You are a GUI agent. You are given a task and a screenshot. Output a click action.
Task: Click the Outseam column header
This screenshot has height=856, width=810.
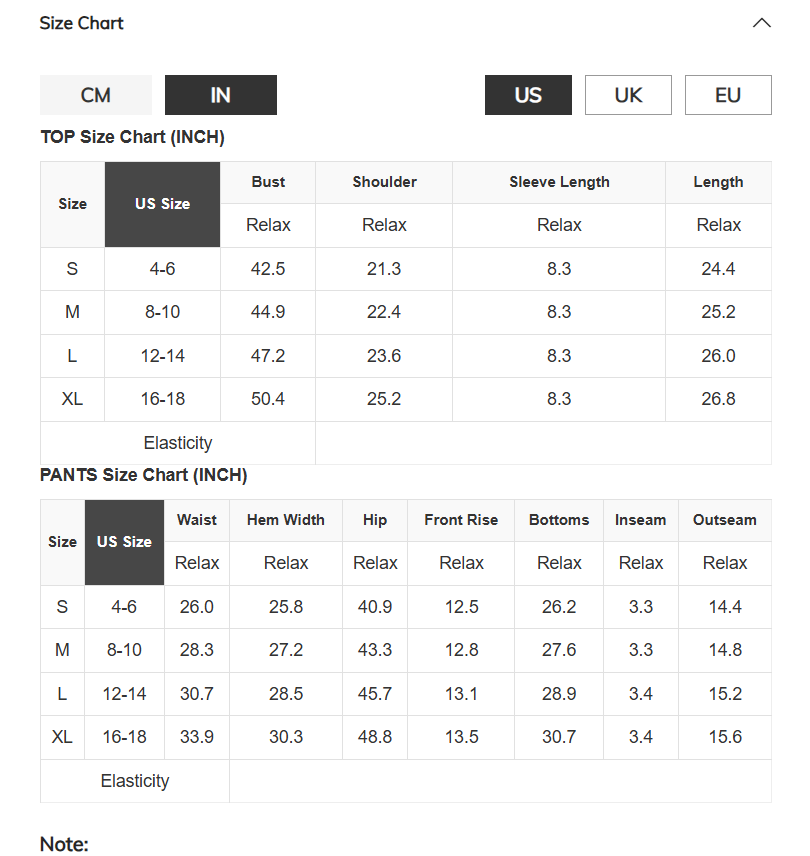[x=725, y=520]
